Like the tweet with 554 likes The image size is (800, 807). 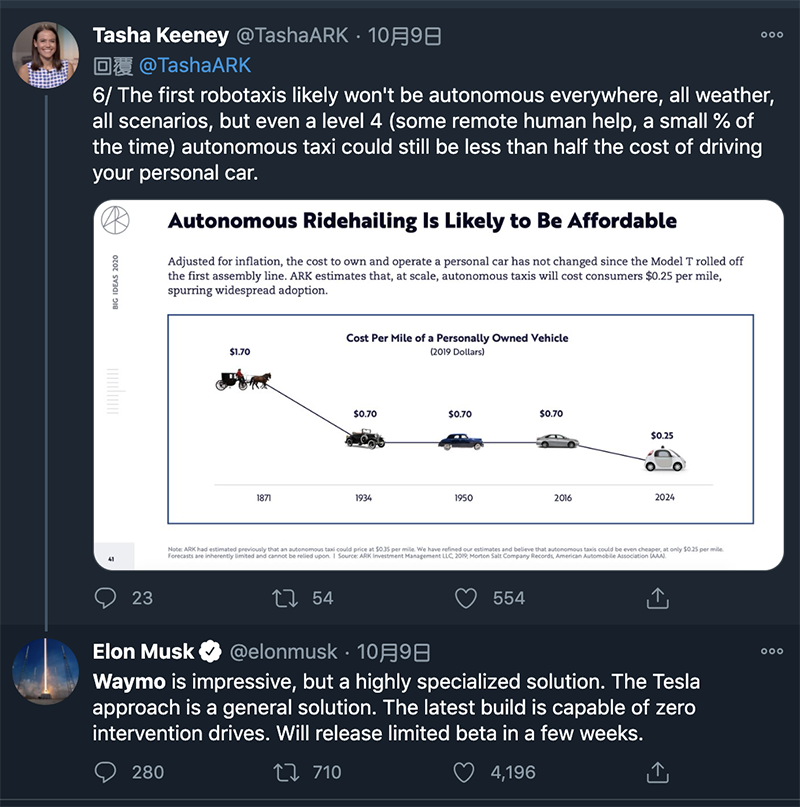466,598
